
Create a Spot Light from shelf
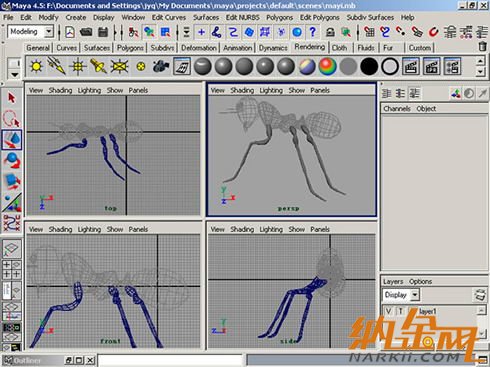98,66
